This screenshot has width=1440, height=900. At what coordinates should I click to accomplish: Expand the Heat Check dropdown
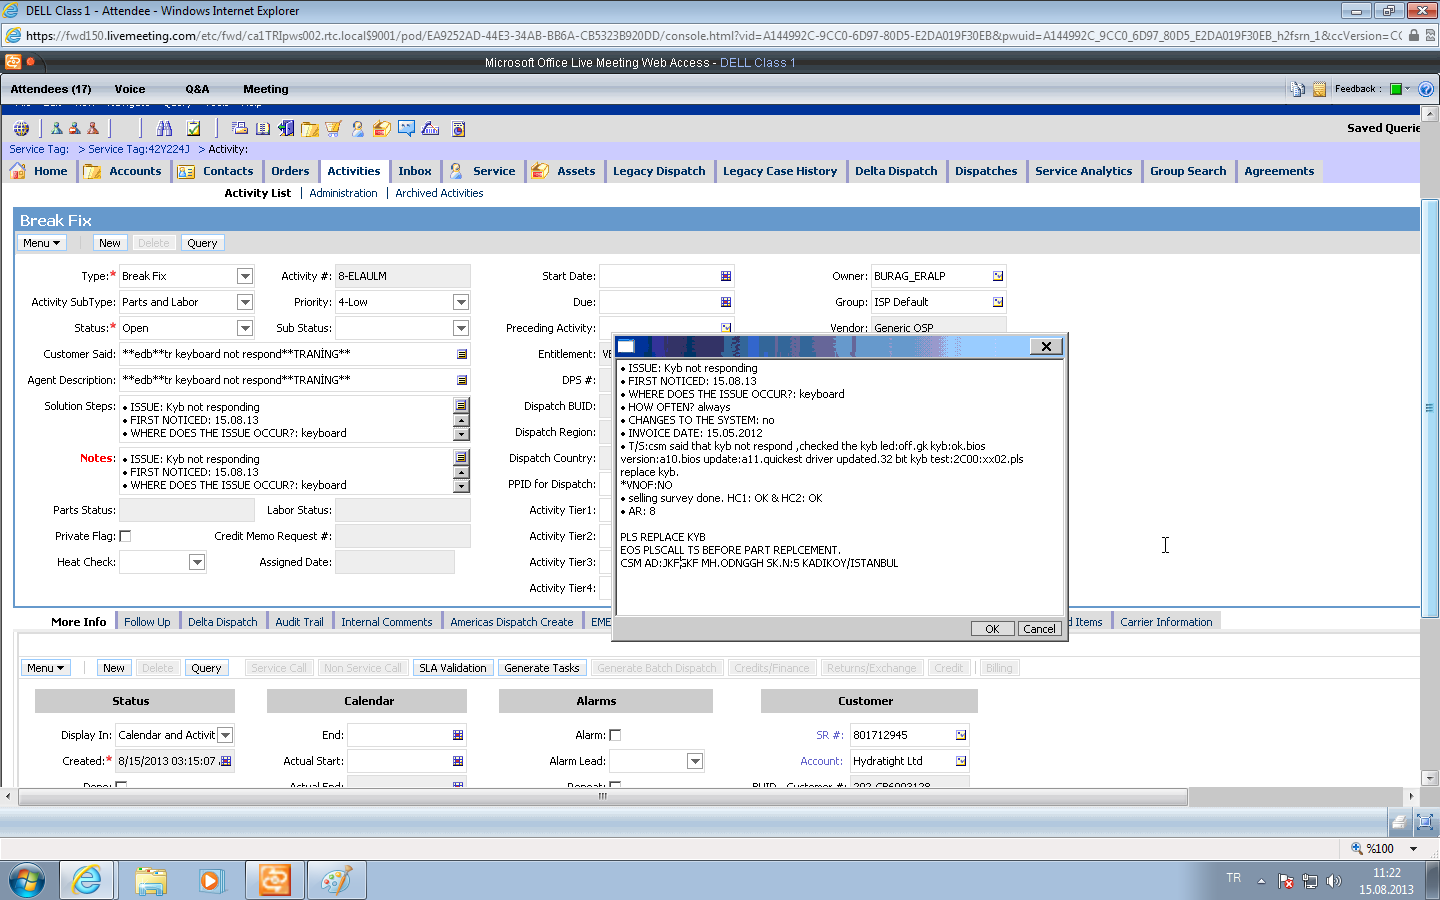pyautogui.click(x=197, y=562)
